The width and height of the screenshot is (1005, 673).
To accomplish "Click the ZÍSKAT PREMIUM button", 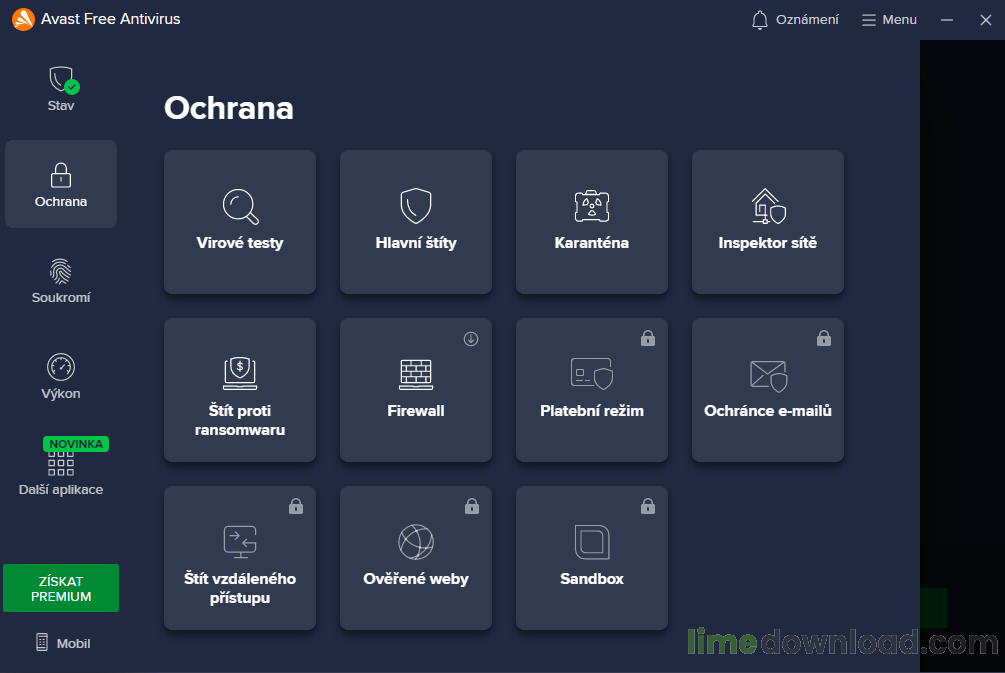I will click(x=60, y=588).
